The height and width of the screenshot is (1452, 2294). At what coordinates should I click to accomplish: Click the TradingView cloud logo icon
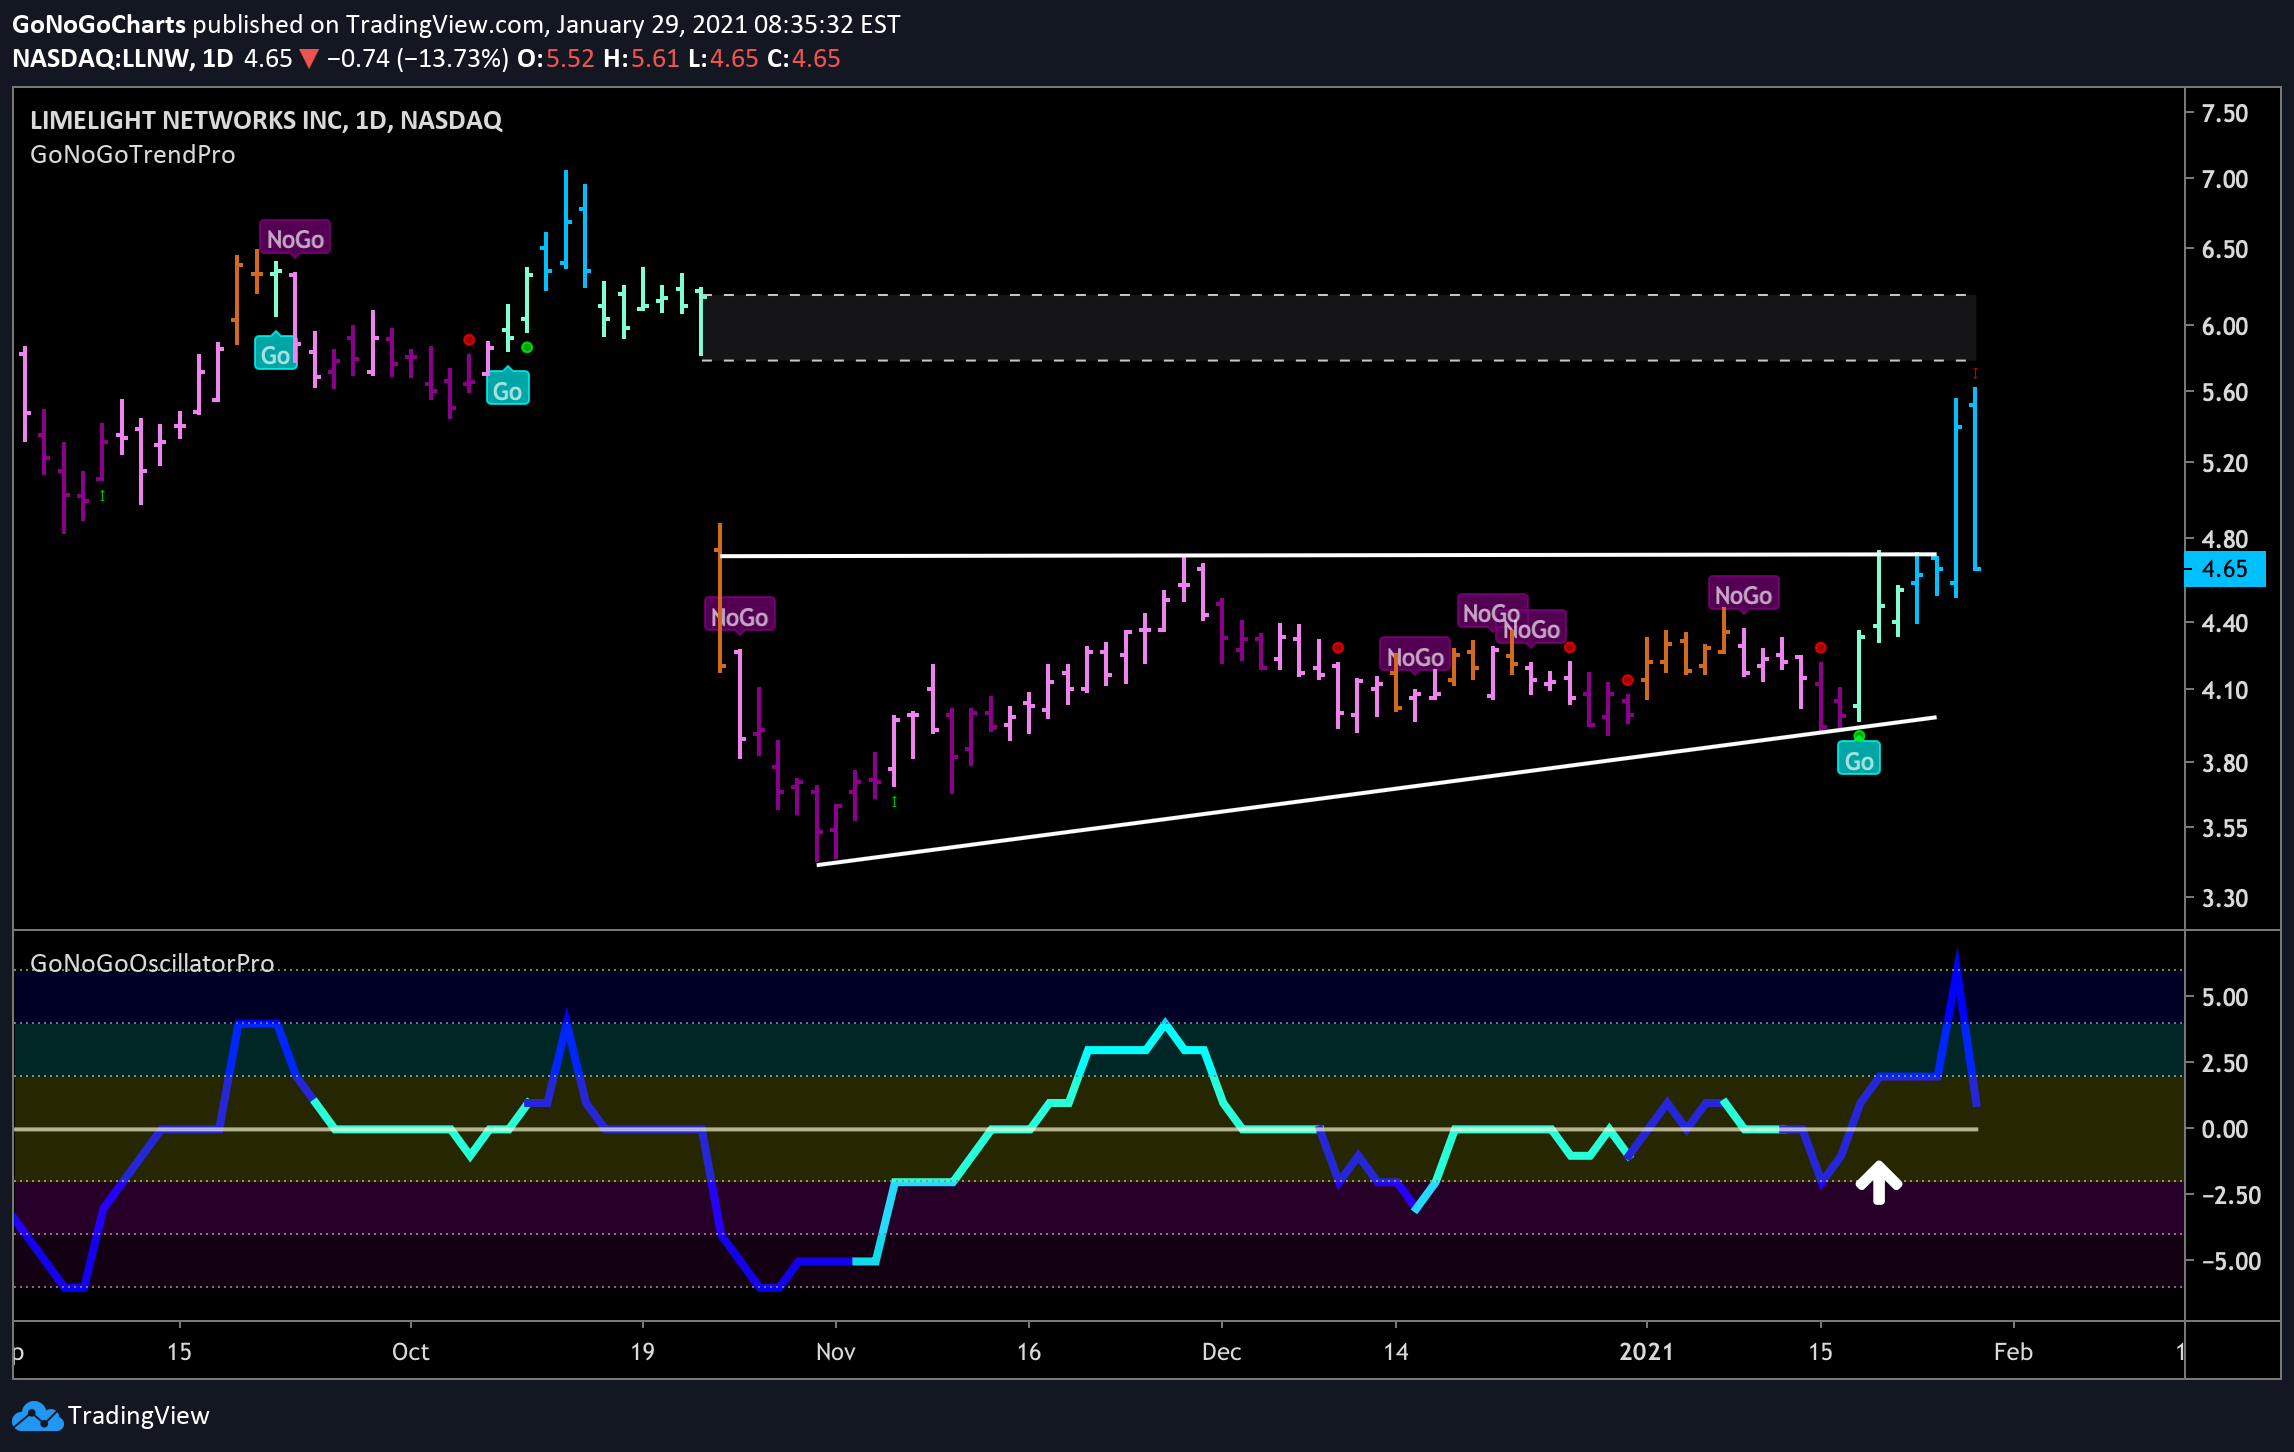tap(36, 1416)
